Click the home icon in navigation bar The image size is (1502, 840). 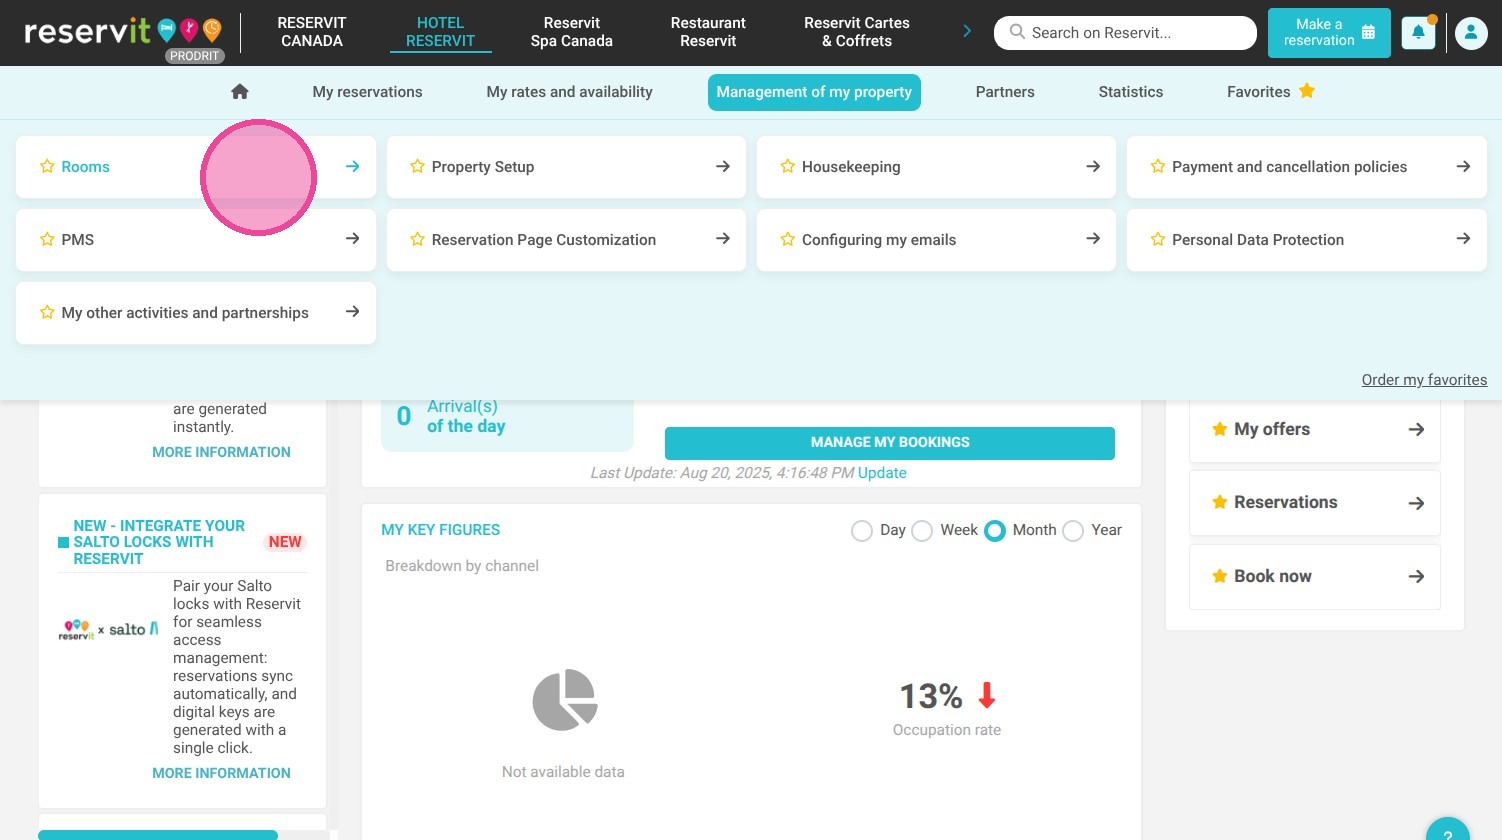pyautogui.click(x=239, y=92)
